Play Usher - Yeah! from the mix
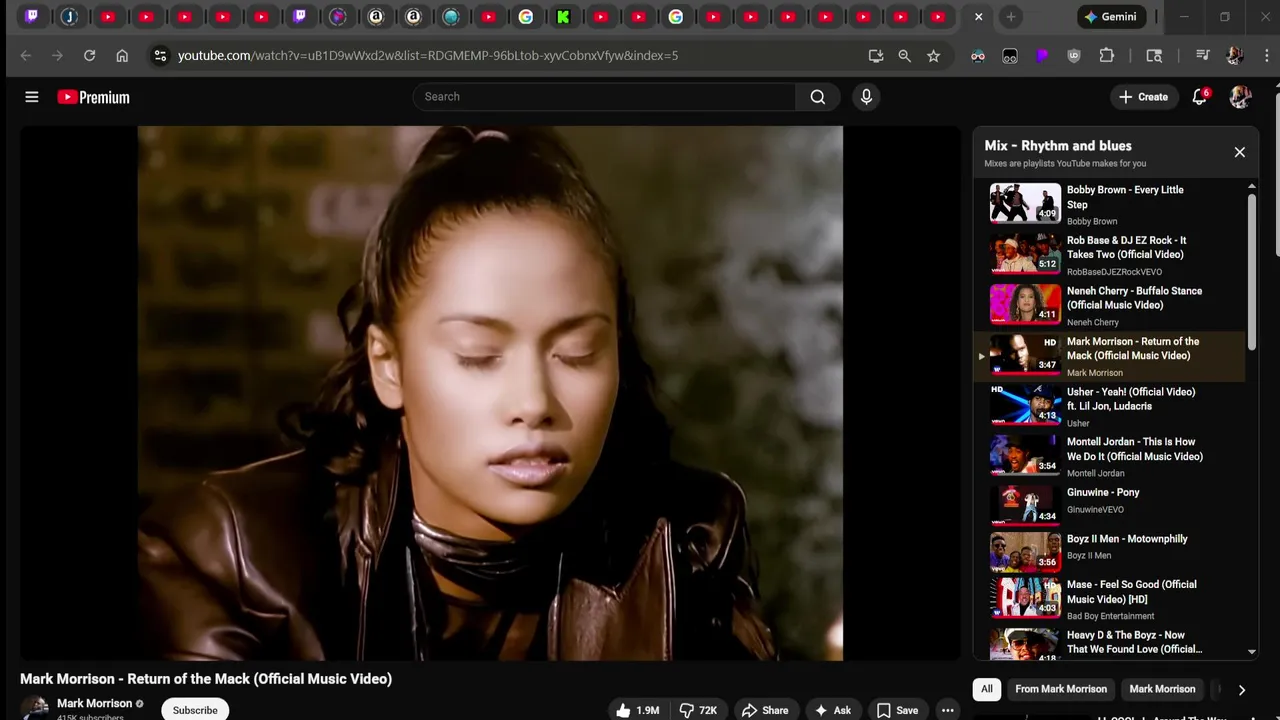 point(1110,407)
